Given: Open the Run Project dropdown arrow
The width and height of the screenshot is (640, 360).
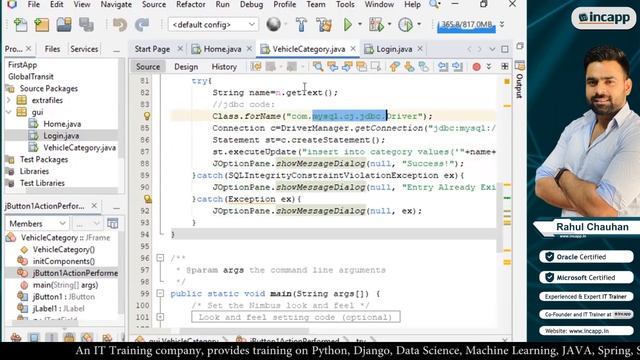Looking at the screenshot, I should (x=360, y=24).
